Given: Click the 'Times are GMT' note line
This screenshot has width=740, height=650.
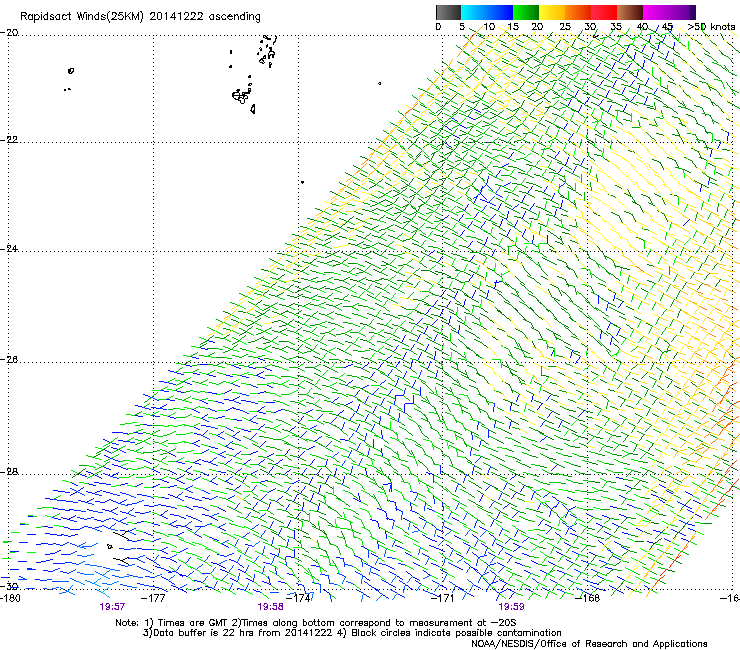Looking at the screenshot, I should [x=316, y=623].
